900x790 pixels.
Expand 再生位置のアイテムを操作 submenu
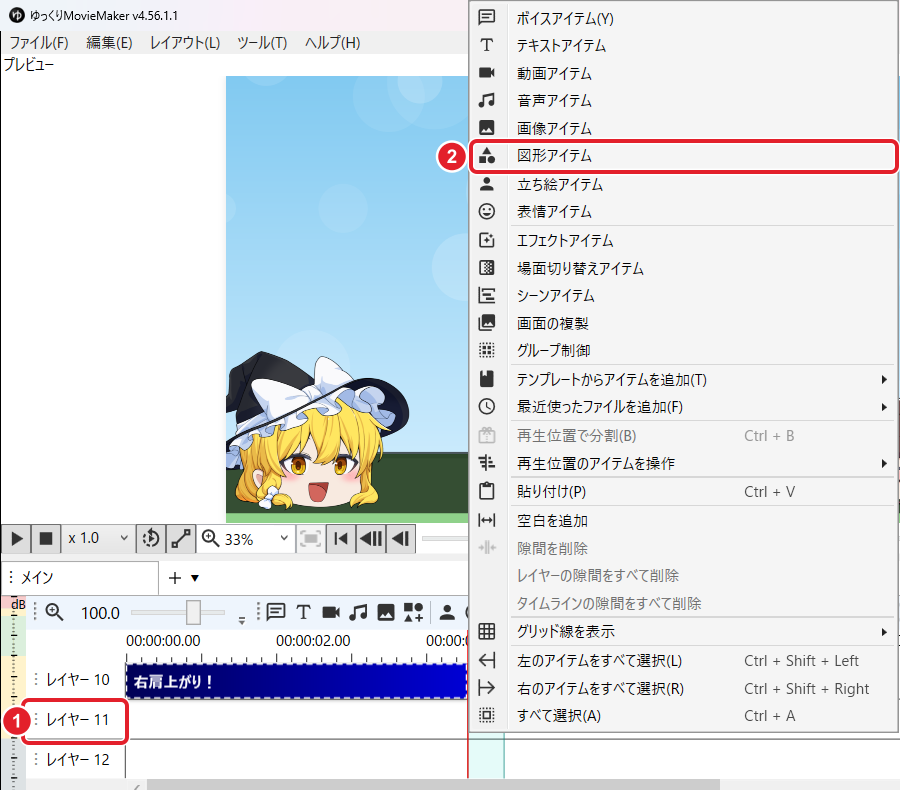(x=683, y=463)
